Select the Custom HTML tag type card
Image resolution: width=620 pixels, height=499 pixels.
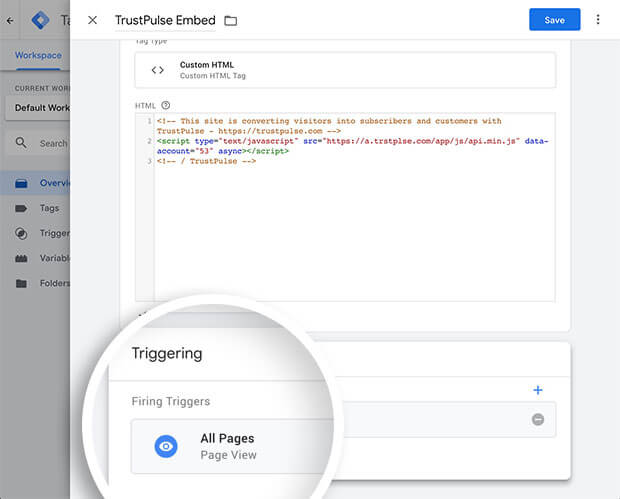[345, 70]
